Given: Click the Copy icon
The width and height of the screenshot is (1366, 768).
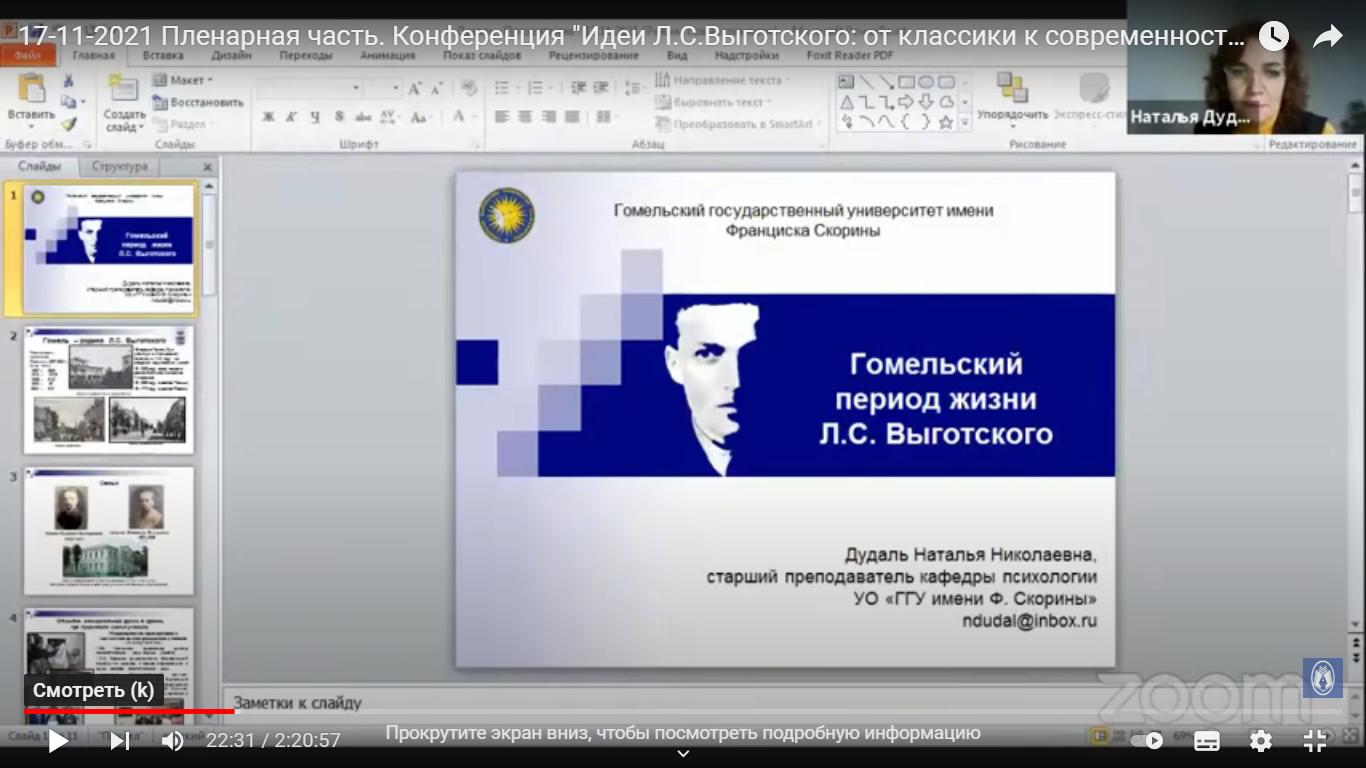Looking at the screenshot, I should click(68, 102).
